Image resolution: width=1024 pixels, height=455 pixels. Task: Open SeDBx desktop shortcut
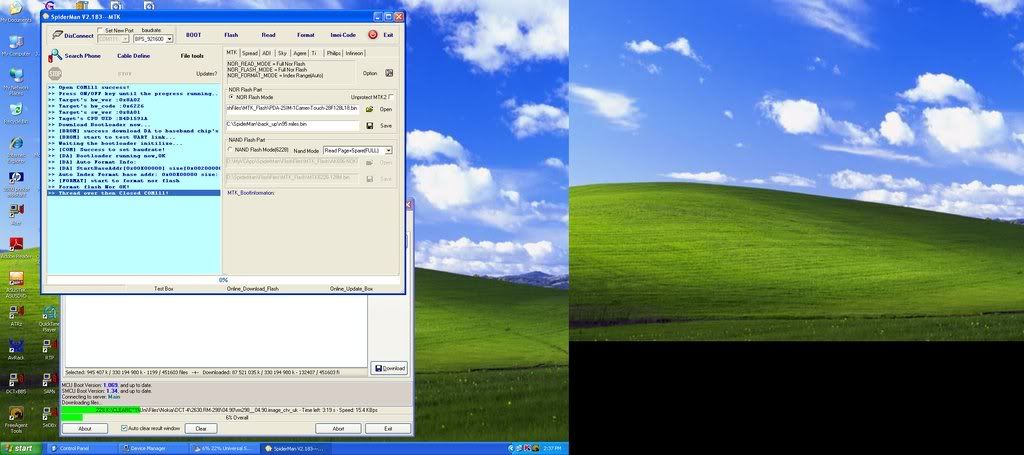(x=49, y=416)
